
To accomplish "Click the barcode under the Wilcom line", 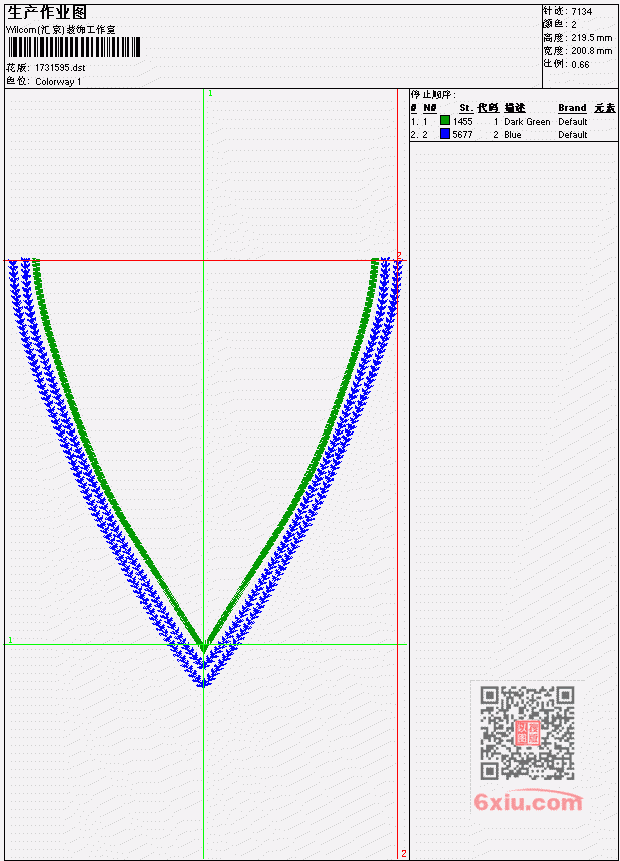I will tap(74, 47).
